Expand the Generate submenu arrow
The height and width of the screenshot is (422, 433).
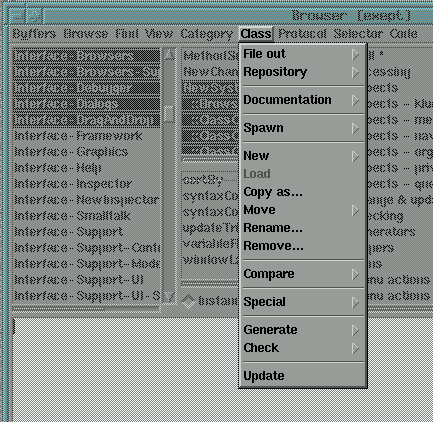pyautogui.click(x=355, y=330)
